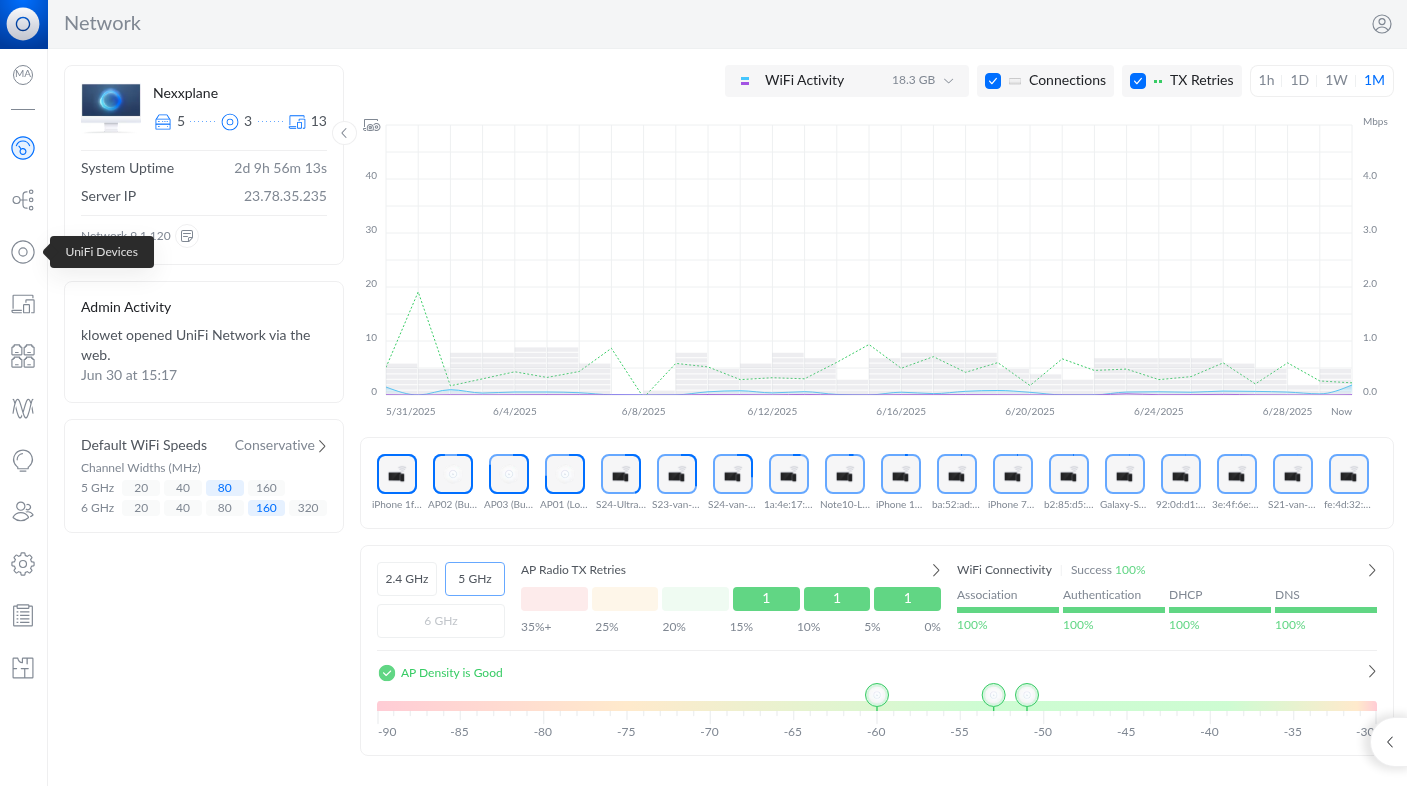1407x786 pixels.
Task: Select the AP02 device thumbnail
Action: click(453, 475)
